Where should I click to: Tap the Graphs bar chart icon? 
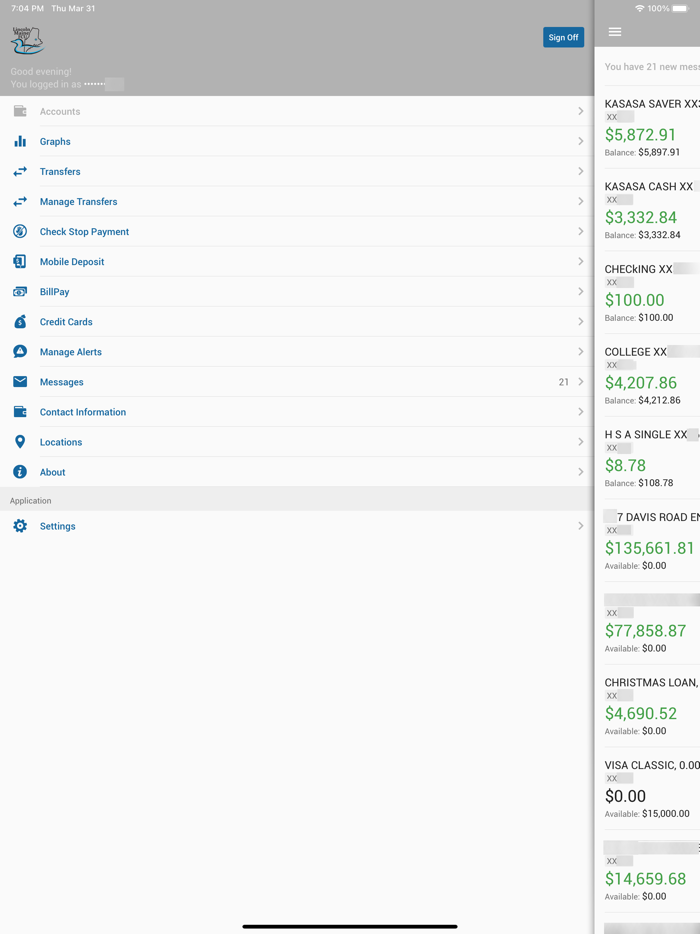[20, 141]
